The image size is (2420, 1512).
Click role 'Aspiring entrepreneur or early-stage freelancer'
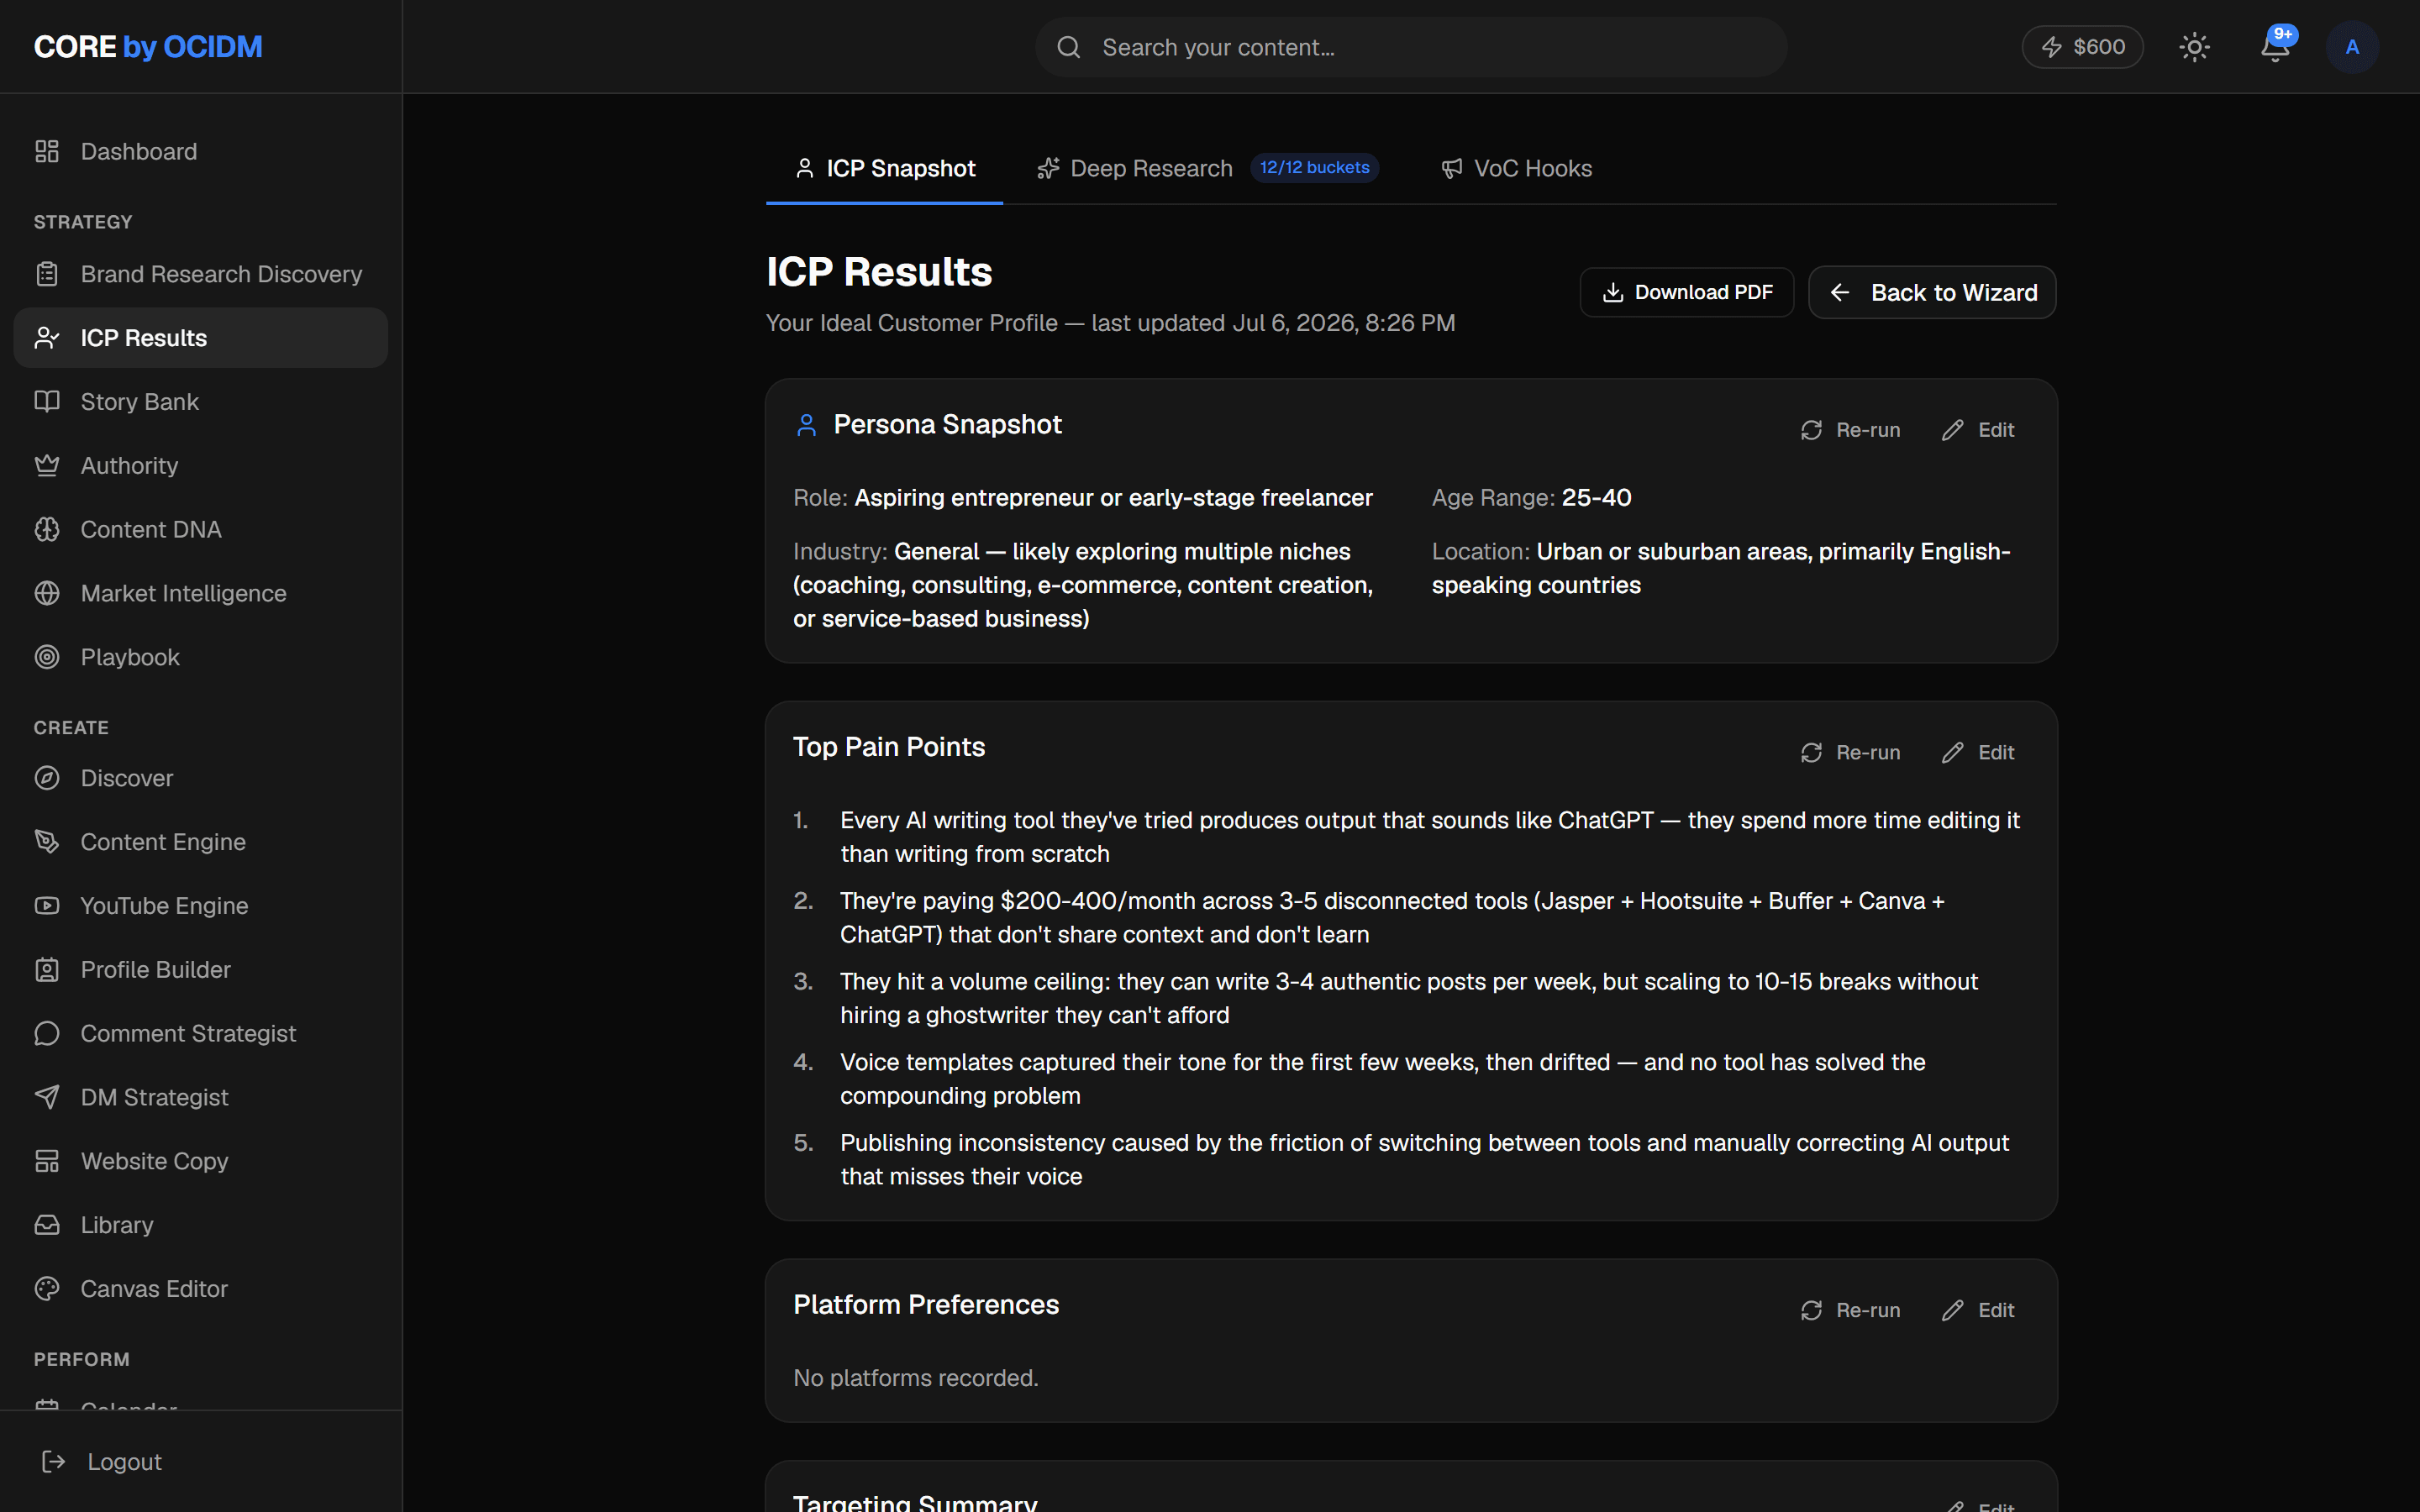tap(1113, 498)
